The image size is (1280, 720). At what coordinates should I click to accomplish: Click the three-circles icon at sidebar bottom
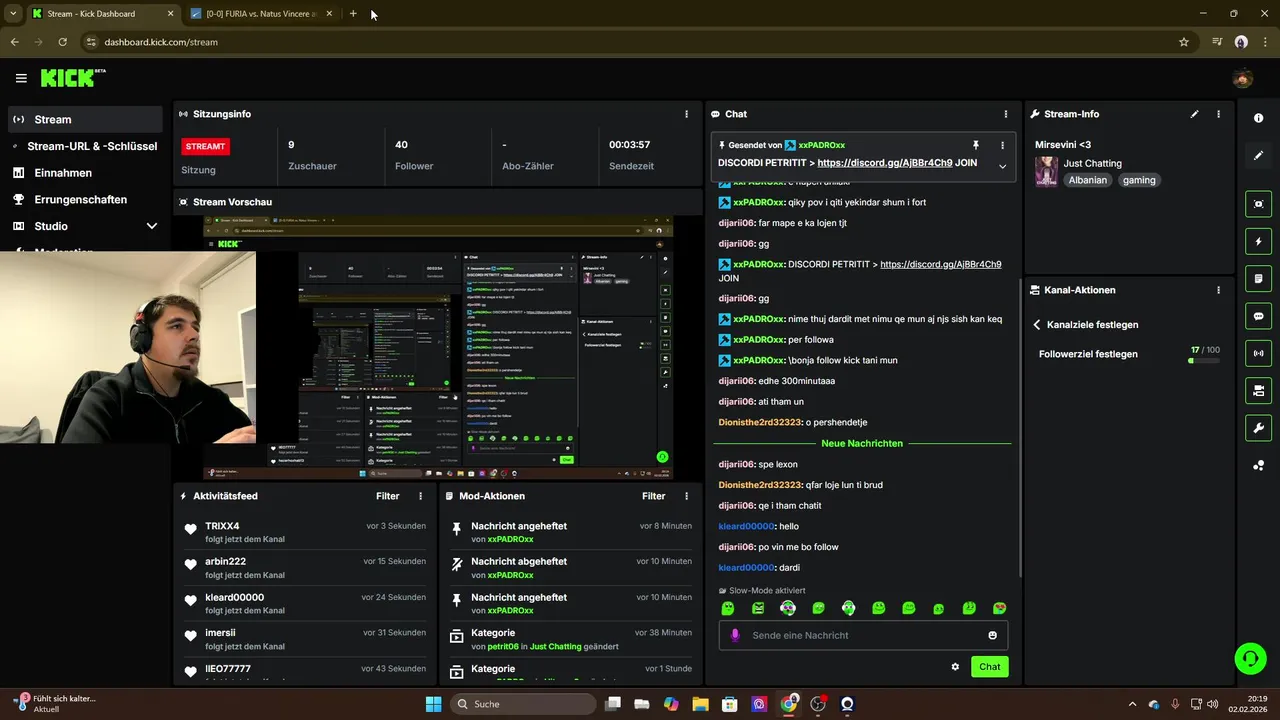click(1259, 465)
